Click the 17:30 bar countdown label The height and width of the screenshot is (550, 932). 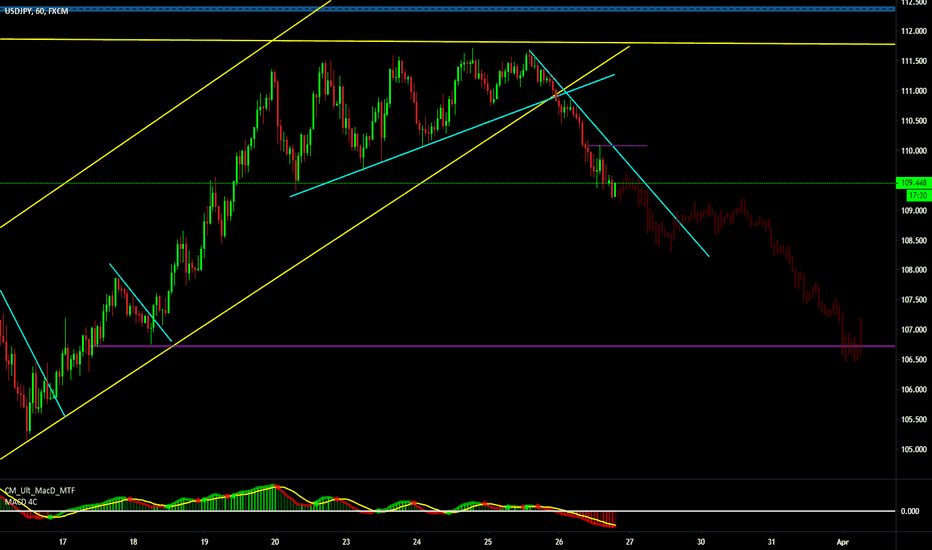click(x=918, y=195)
